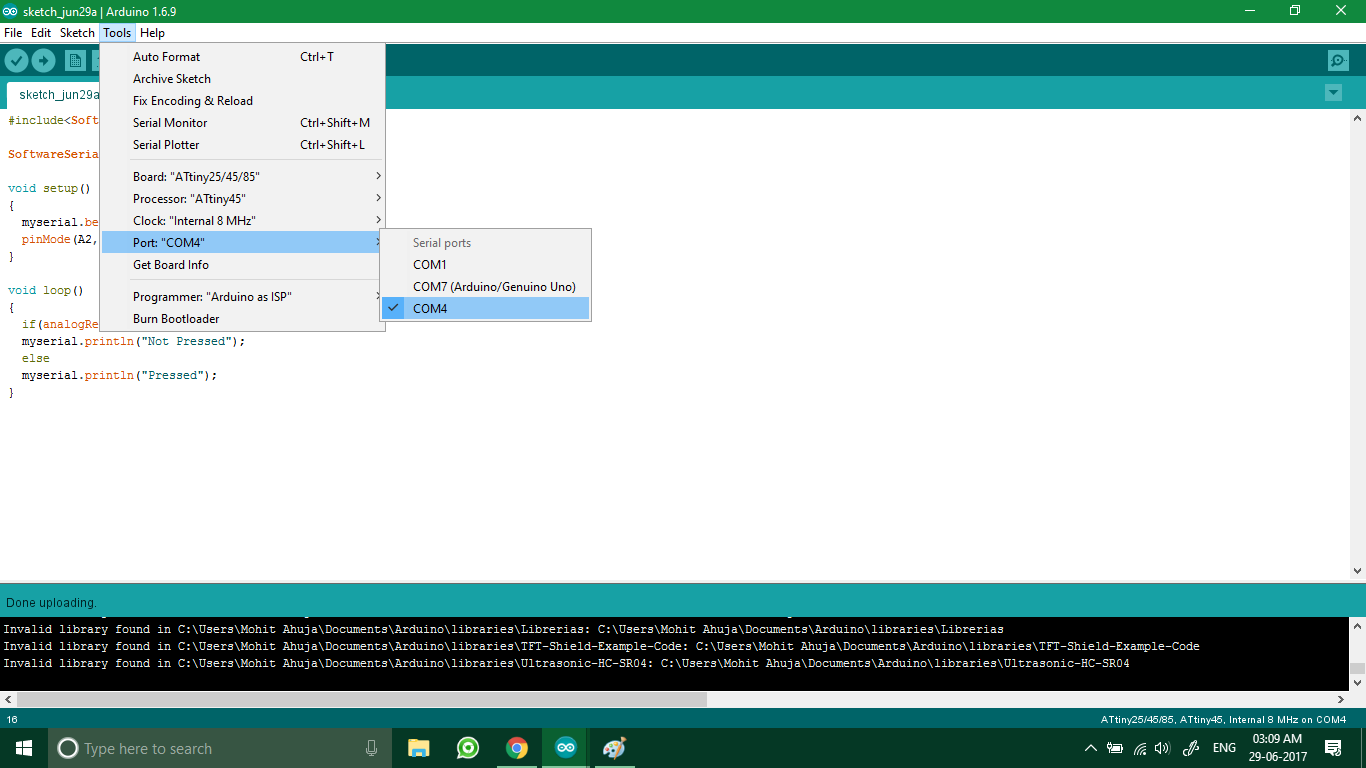Click the line number 16 in status bar
The image size is (1366, 768).
pos(12,719)
